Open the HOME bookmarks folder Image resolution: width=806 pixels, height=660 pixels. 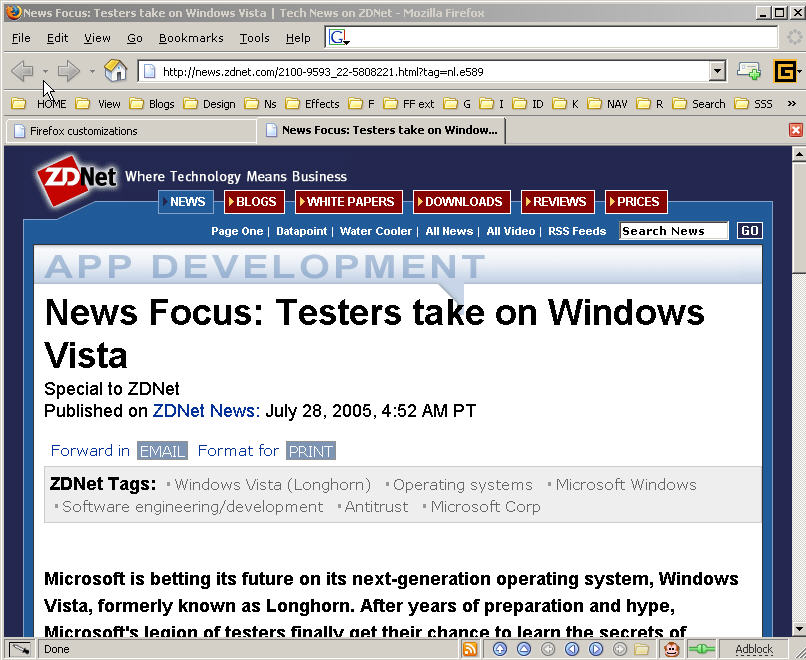[x=39, y=104]
